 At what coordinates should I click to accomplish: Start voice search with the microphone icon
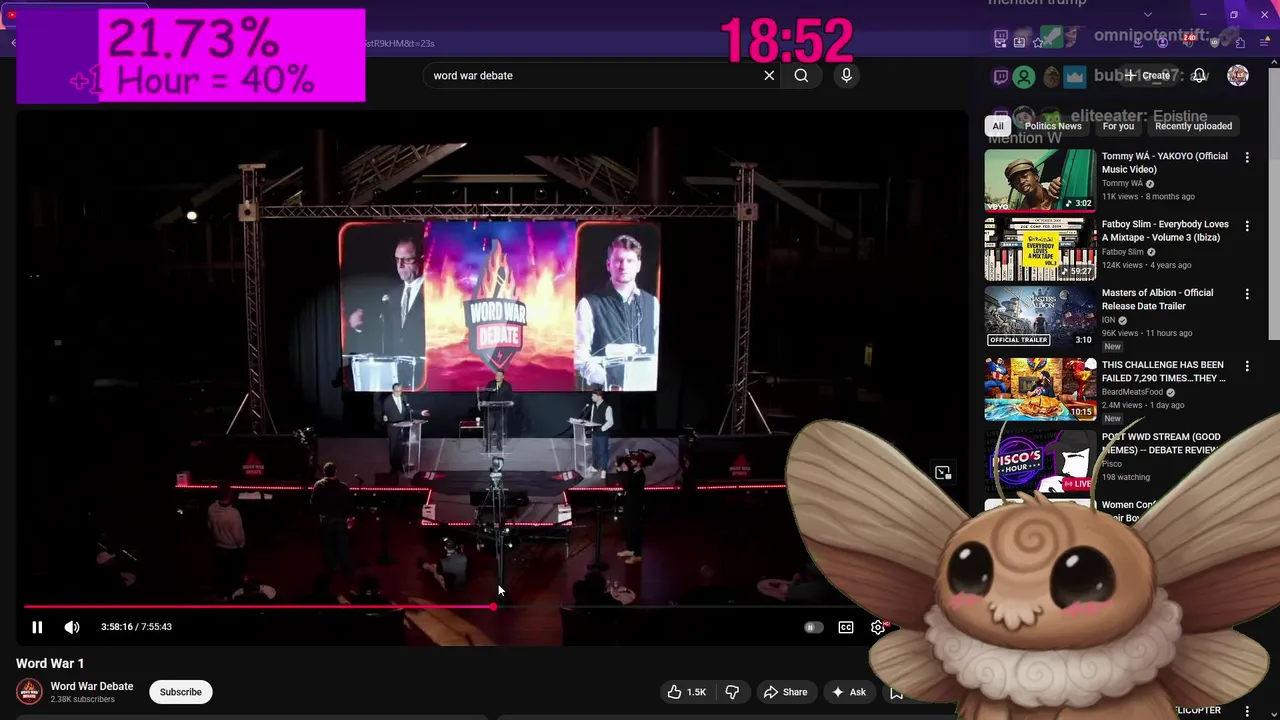click(846, 75)
